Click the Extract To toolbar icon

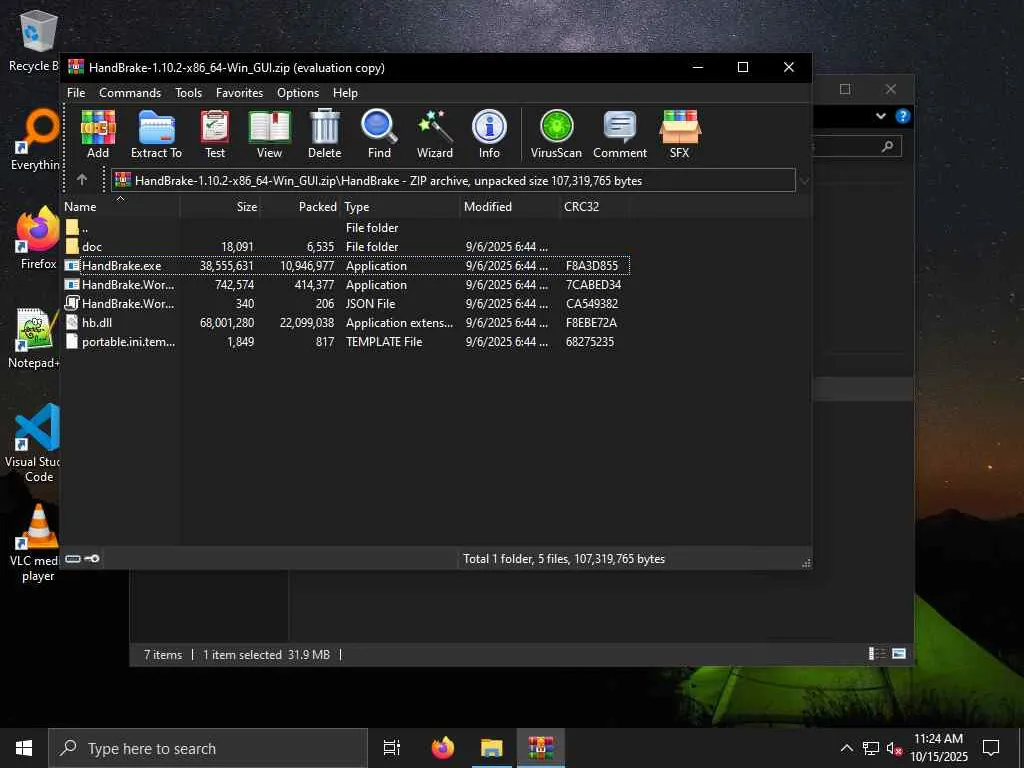click(156, 134)
